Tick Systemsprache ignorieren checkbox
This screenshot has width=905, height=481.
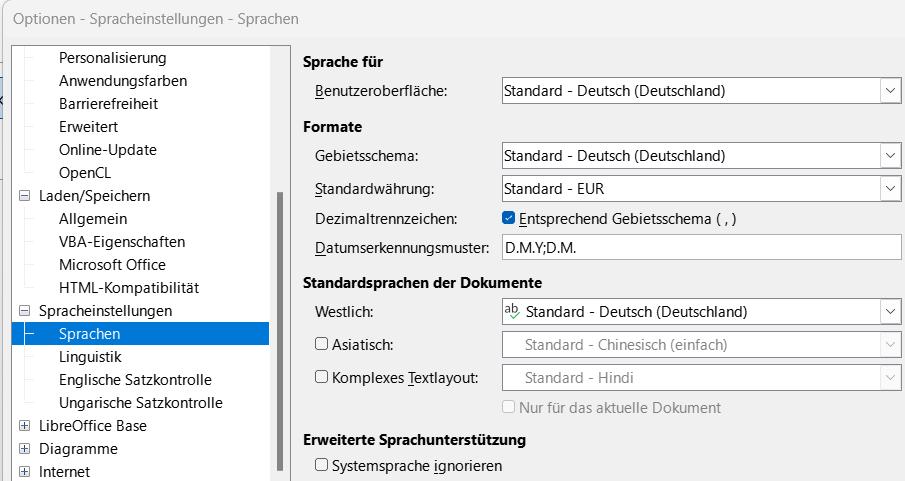(x=322, y=465)
